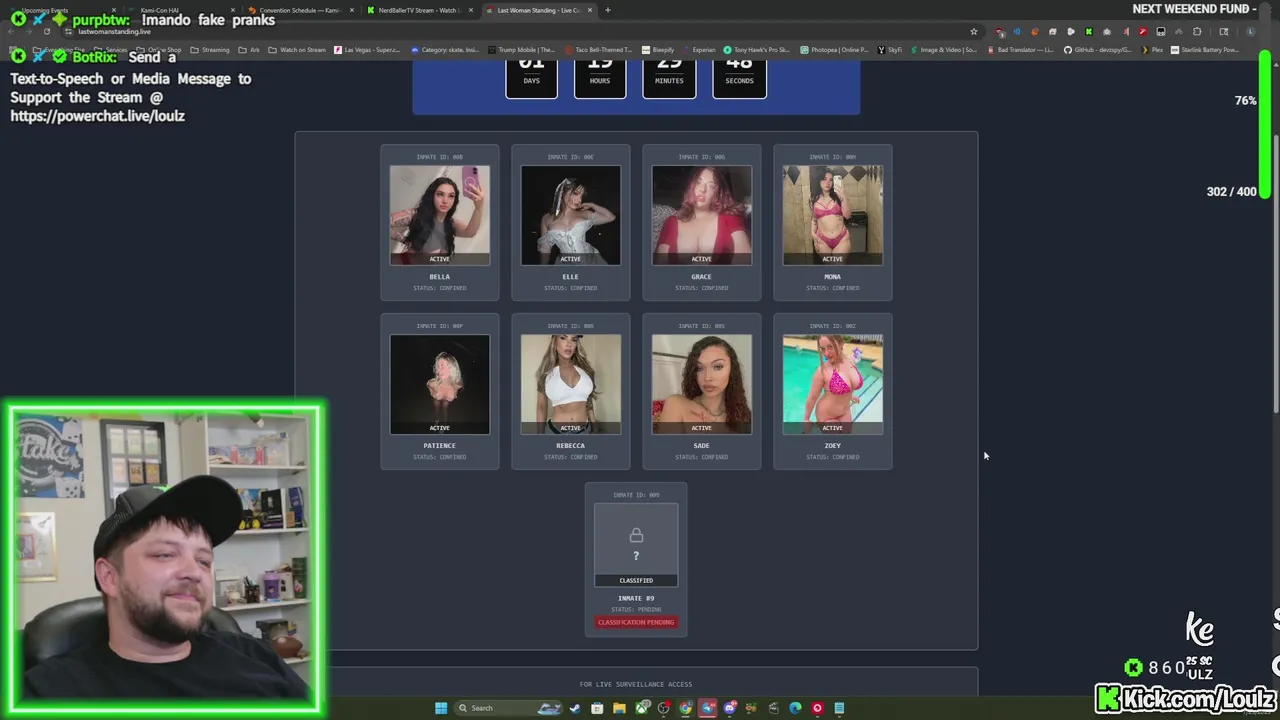Screen dimensions: 1280x720
Task: Open Zoey's inmate photo card
Action: point(832,384)
